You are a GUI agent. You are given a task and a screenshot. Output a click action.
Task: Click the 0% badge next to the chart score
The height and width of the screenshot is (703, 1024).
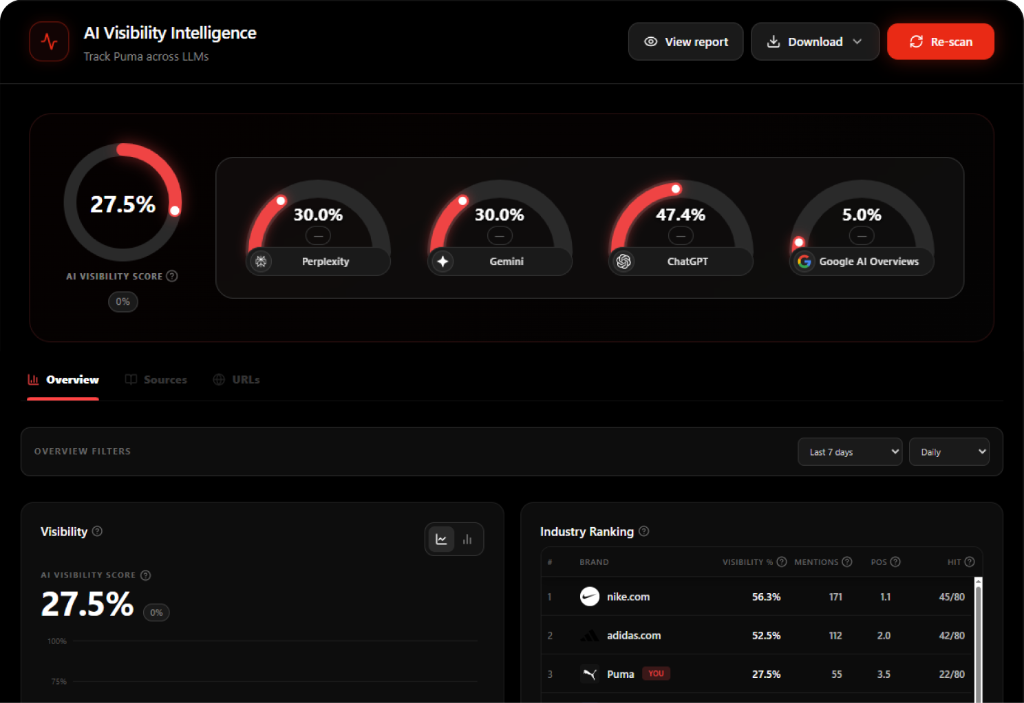[156, 613]
